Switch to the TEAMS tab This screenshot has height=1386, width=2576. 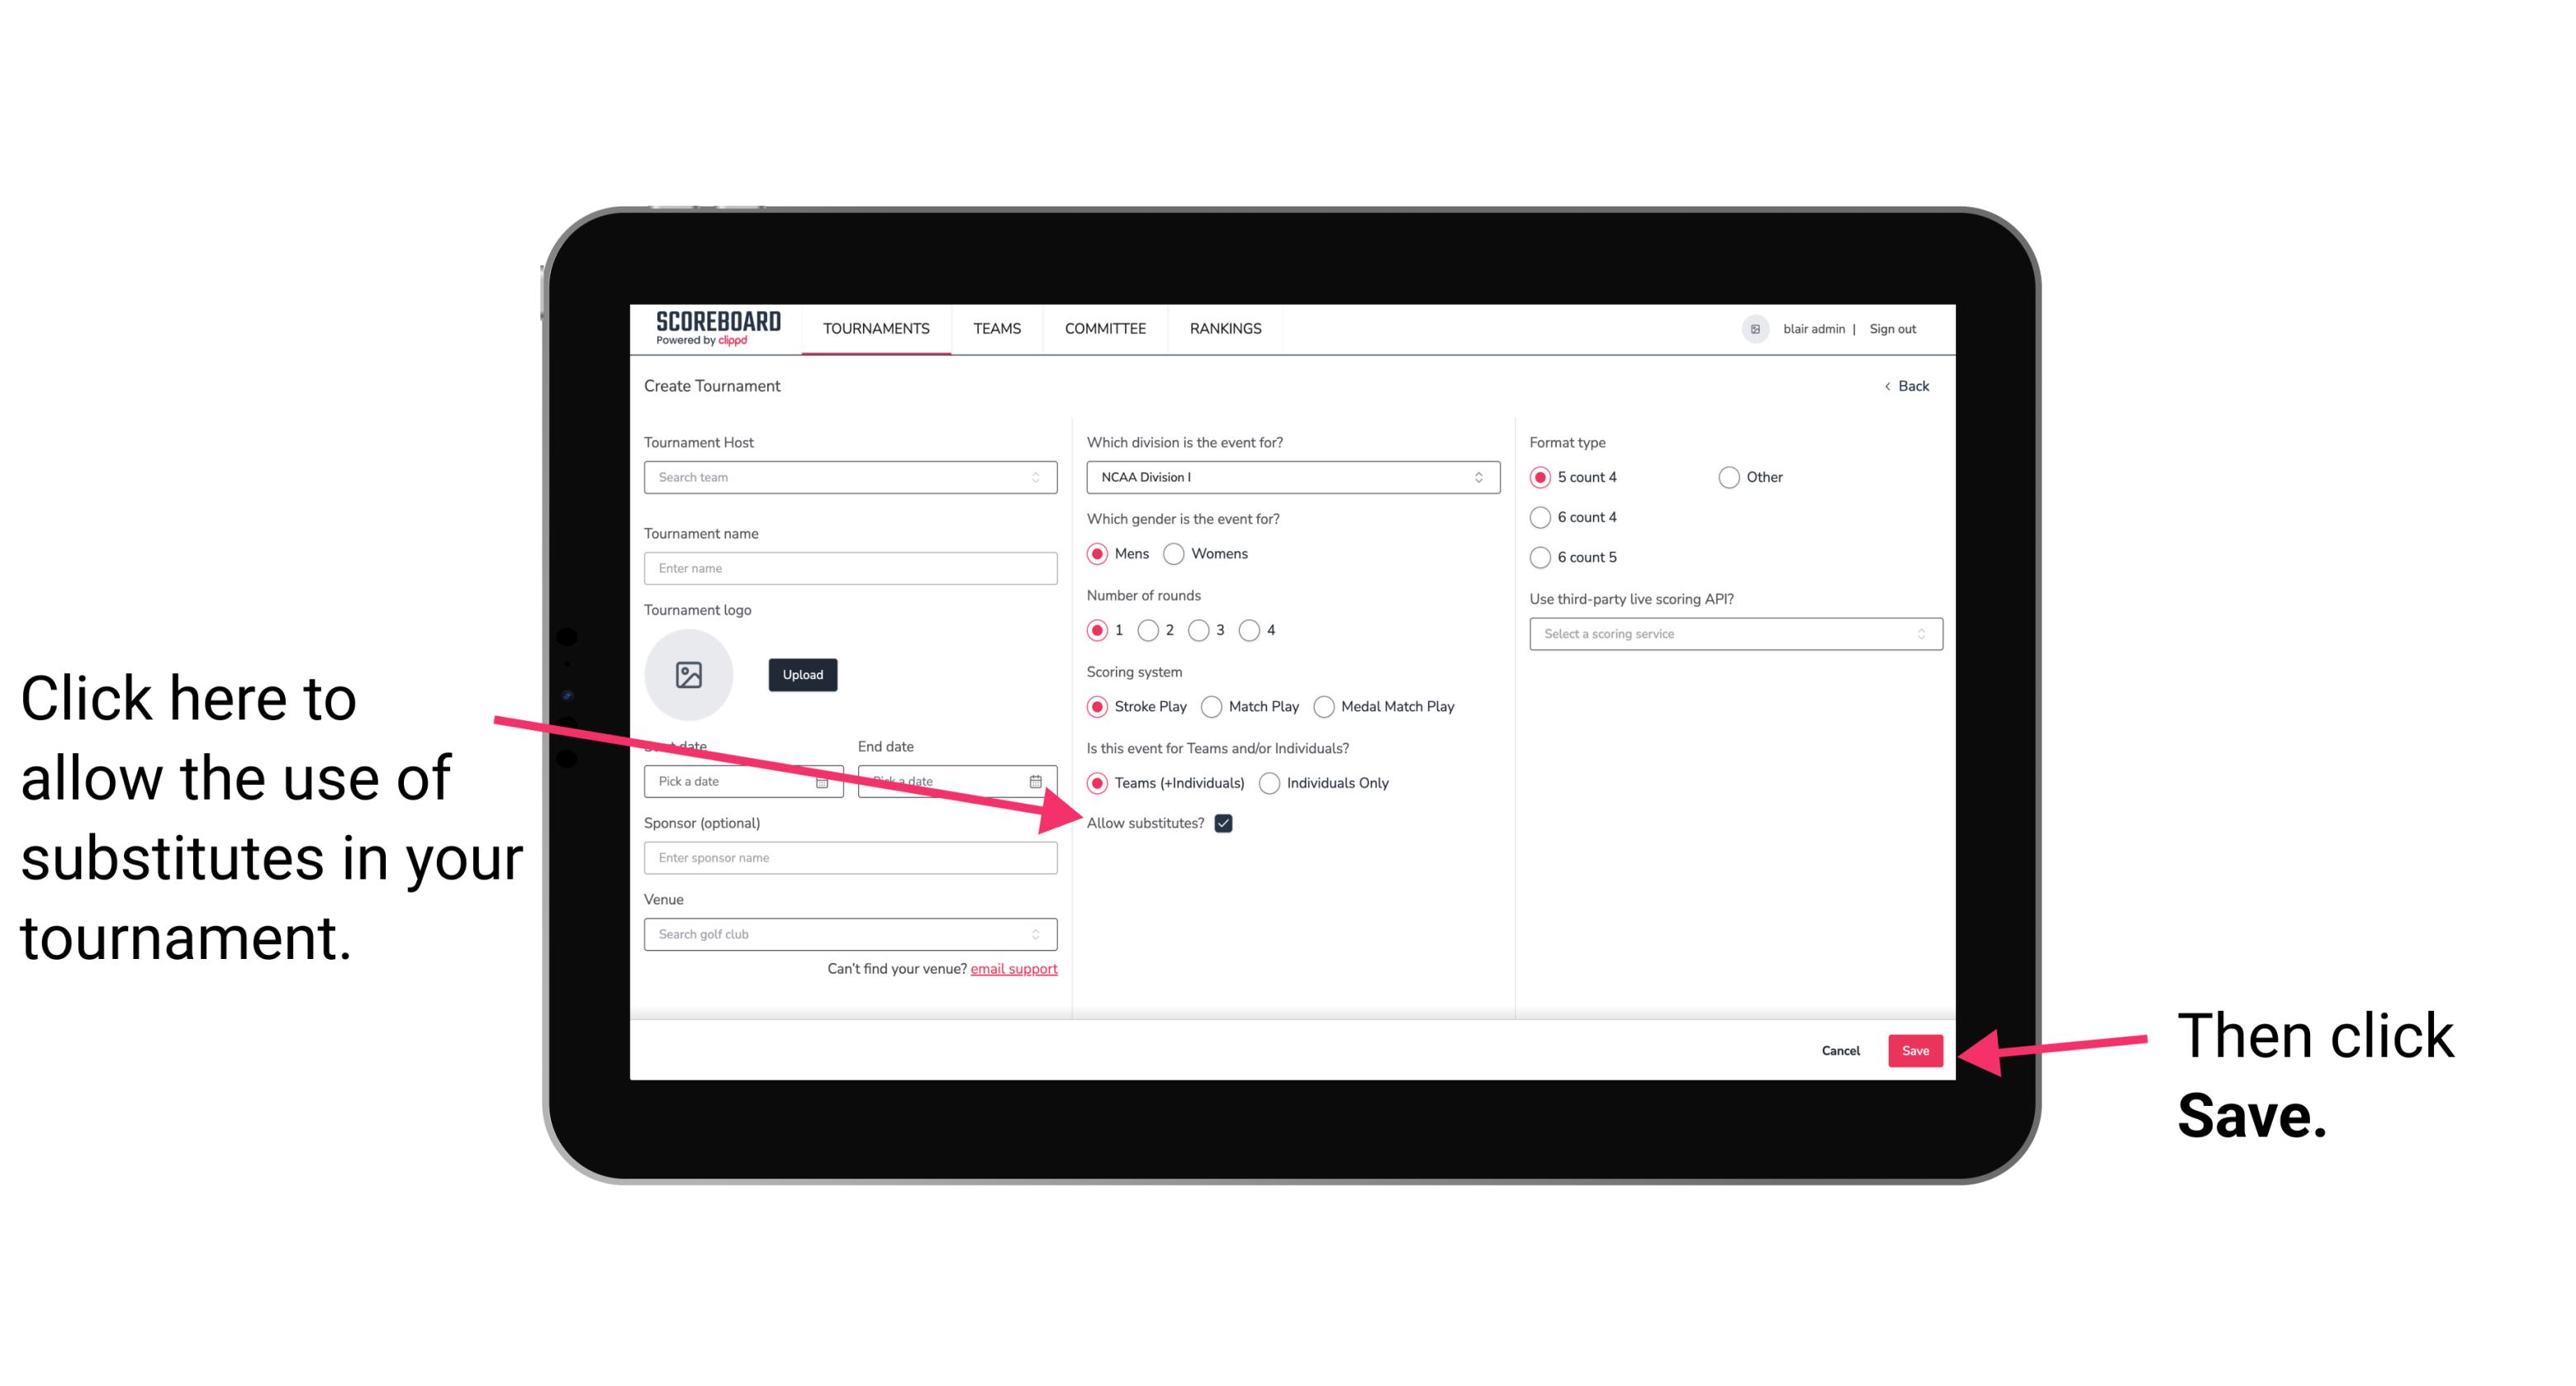coord(998,328)
